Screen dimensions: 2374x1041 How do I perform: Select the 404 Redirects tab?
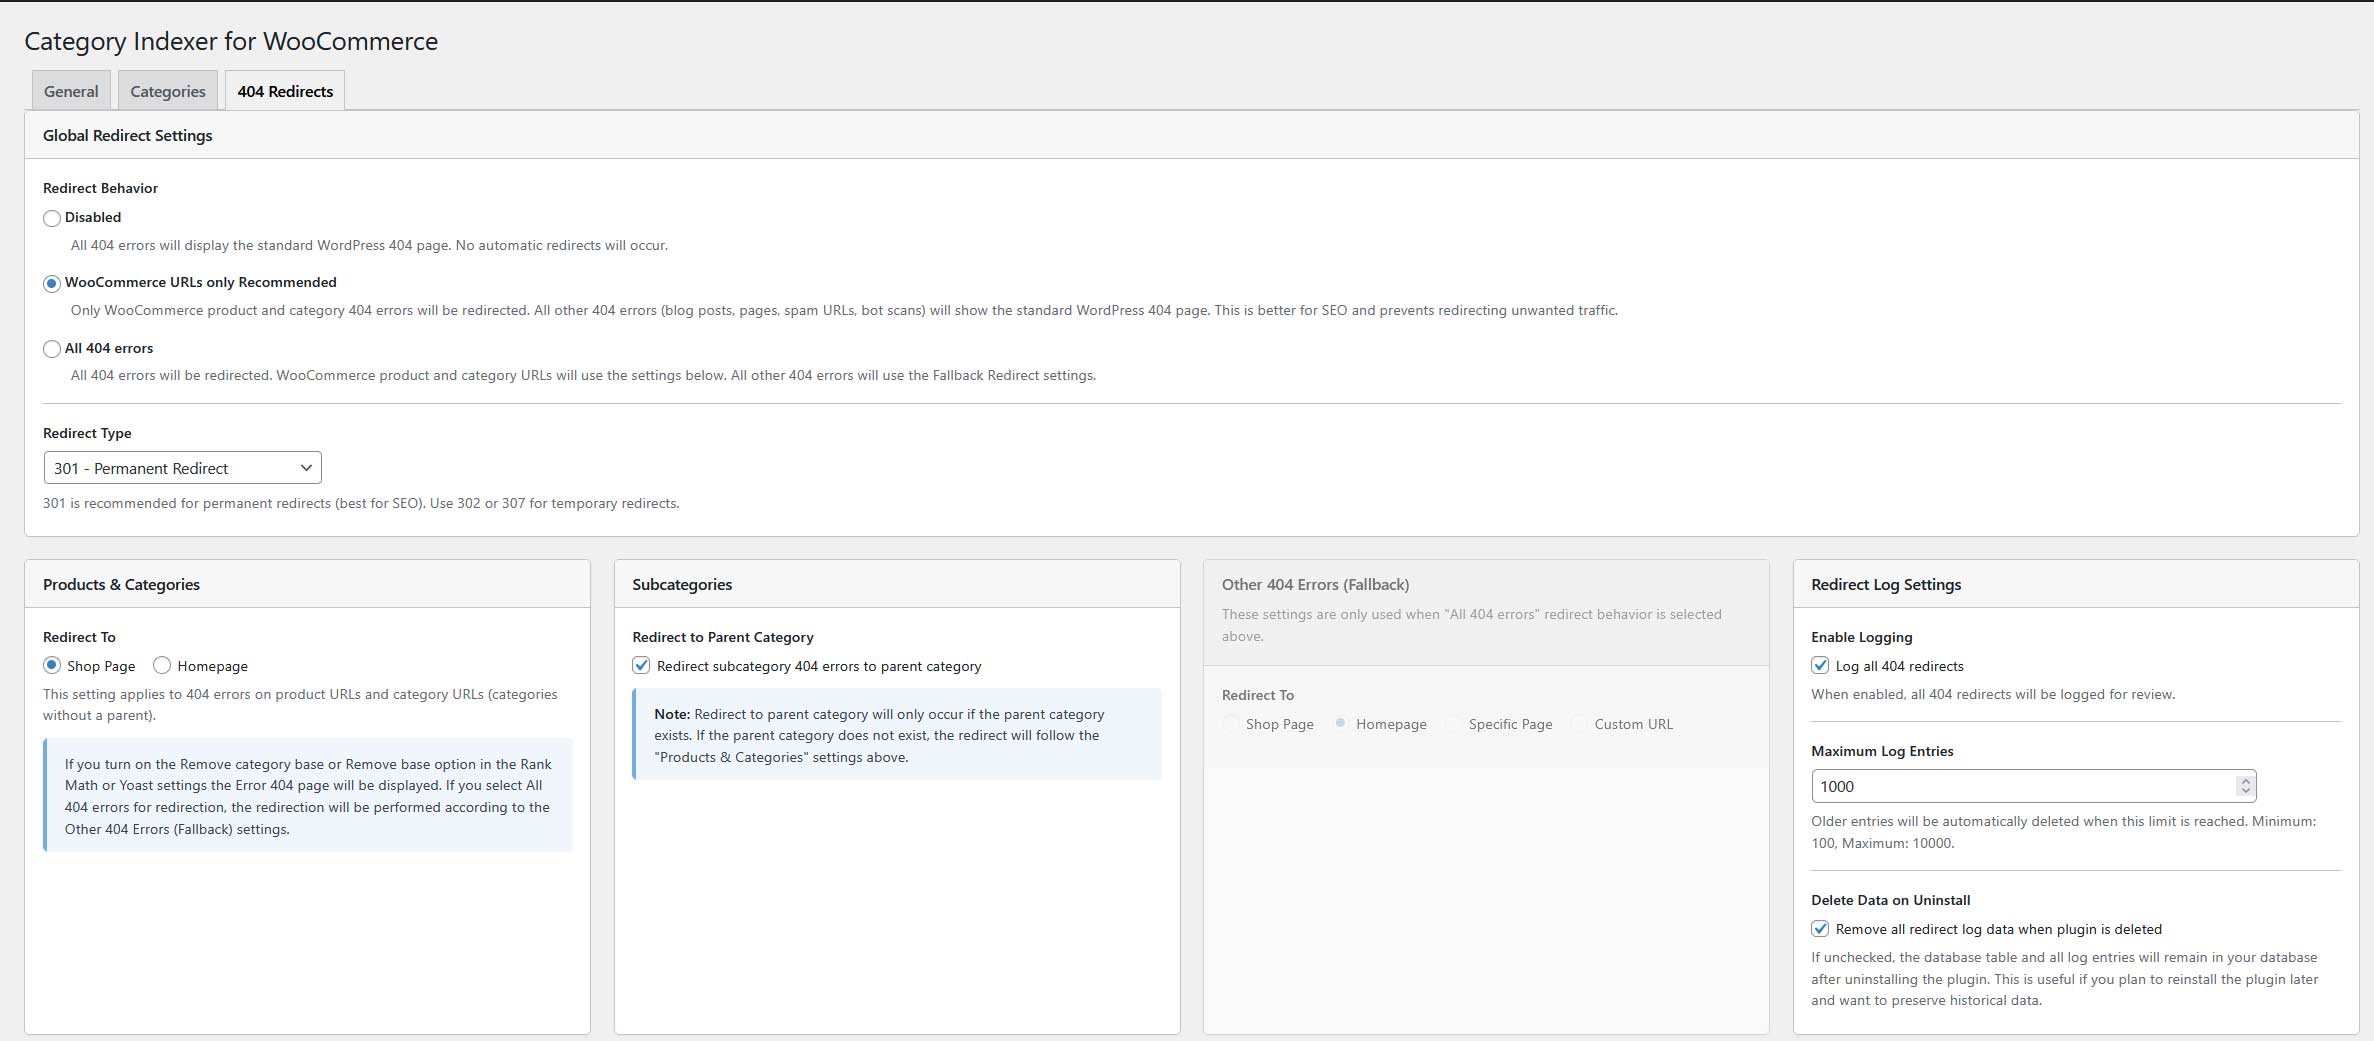tap(284, 90)
